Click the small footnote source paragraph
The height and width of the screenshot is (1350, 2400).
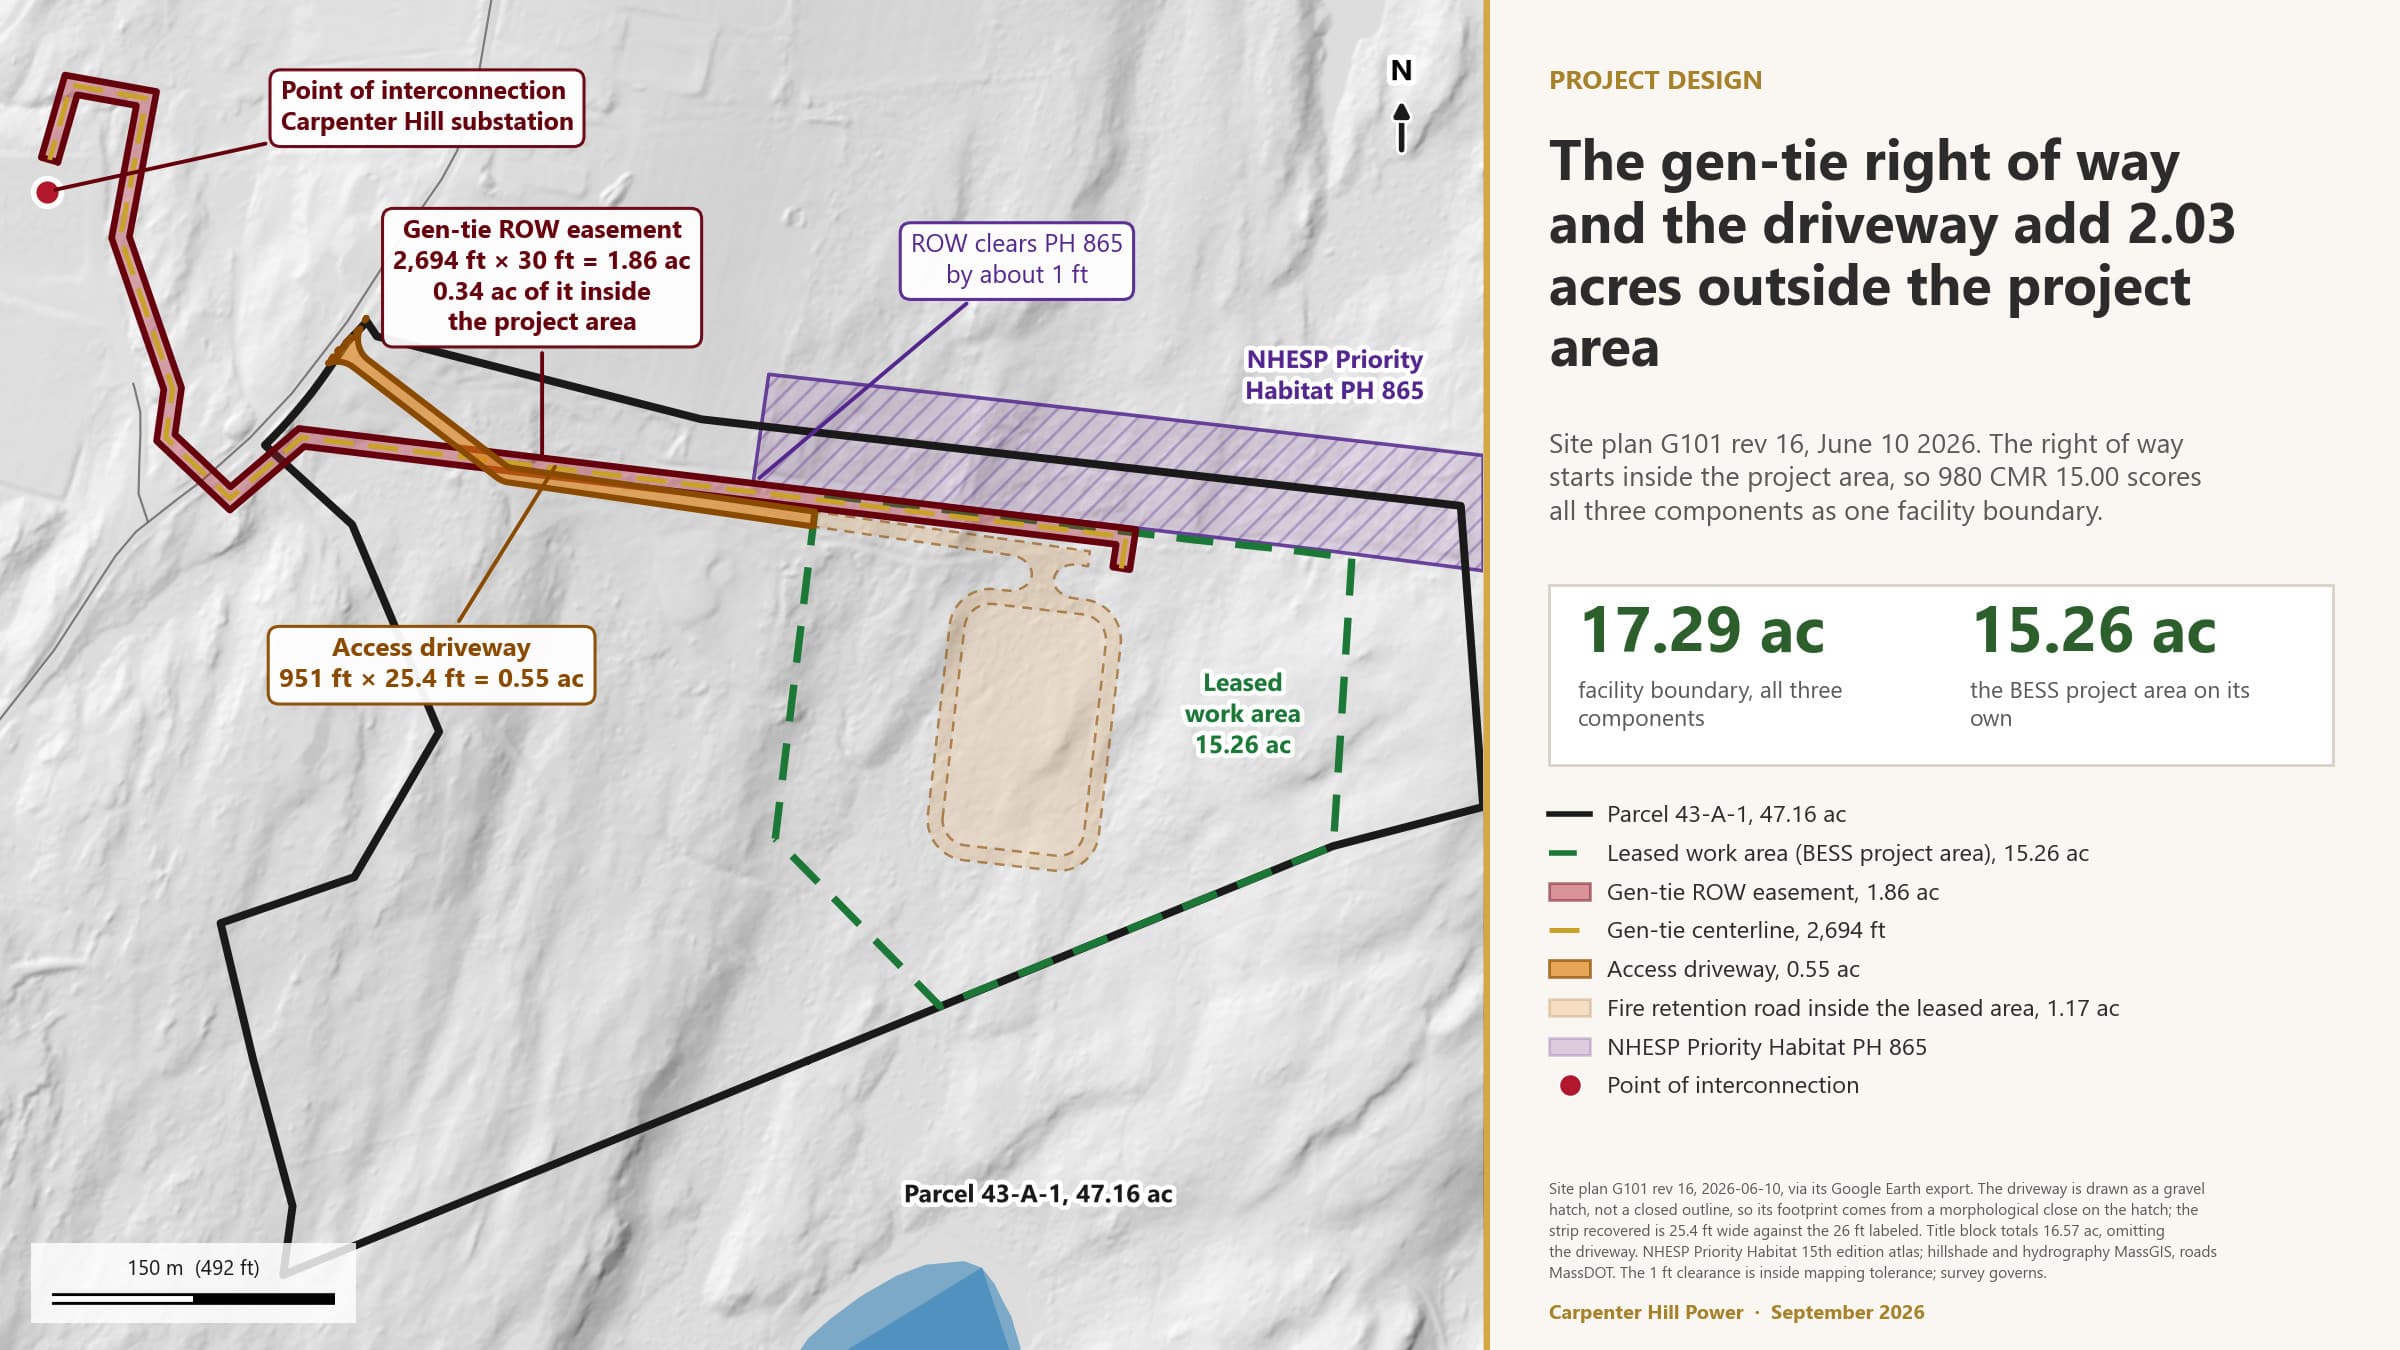[1882, 1231]
